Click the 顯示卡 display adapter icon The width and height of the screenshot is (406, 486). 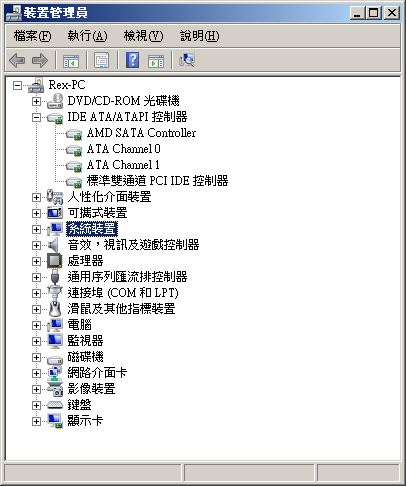click(55, 421)
